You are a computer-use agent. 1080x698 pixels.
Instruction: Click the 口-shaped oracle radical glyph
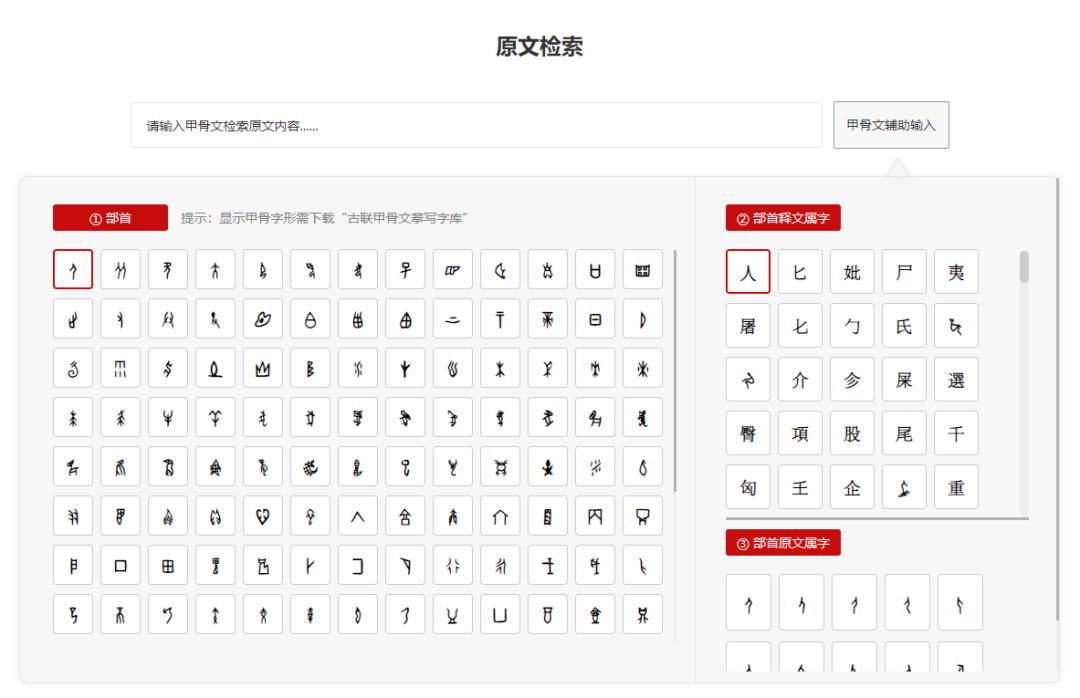coord(120,564)
